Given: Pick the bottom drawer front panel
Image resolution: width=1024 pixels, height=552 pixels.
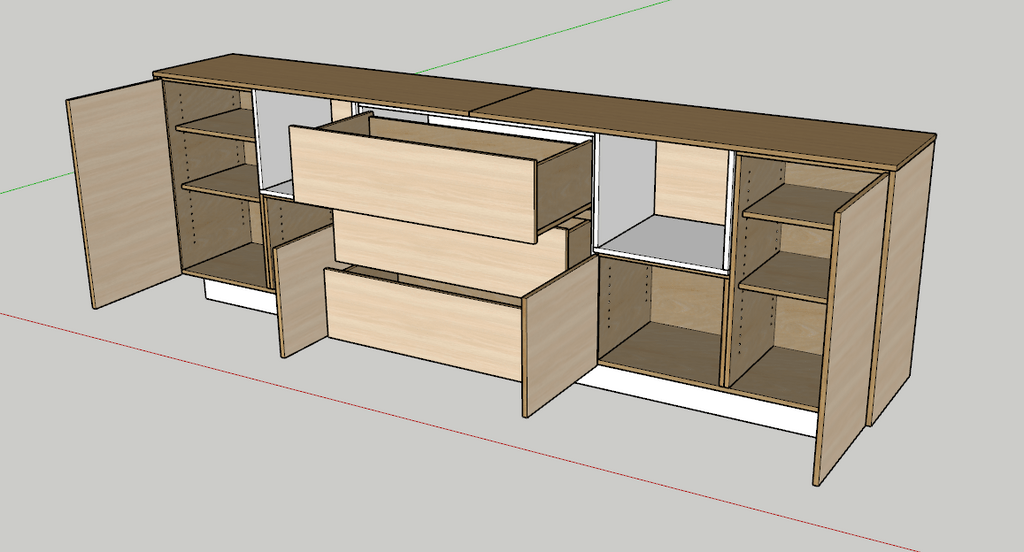Looking at the screenshot, I should [x=423, y=323].
